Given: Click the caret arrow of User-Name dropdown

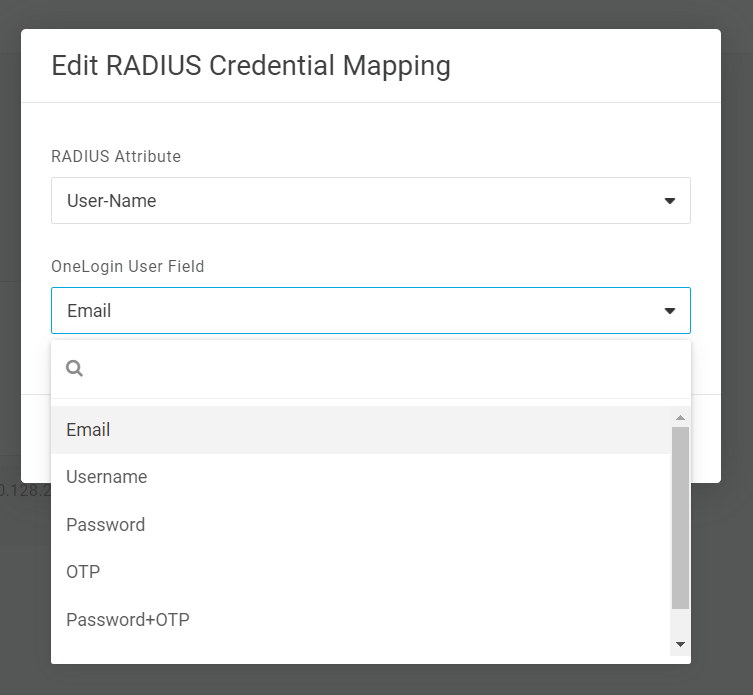Looking at the screenshot, I should coord(669,201).
